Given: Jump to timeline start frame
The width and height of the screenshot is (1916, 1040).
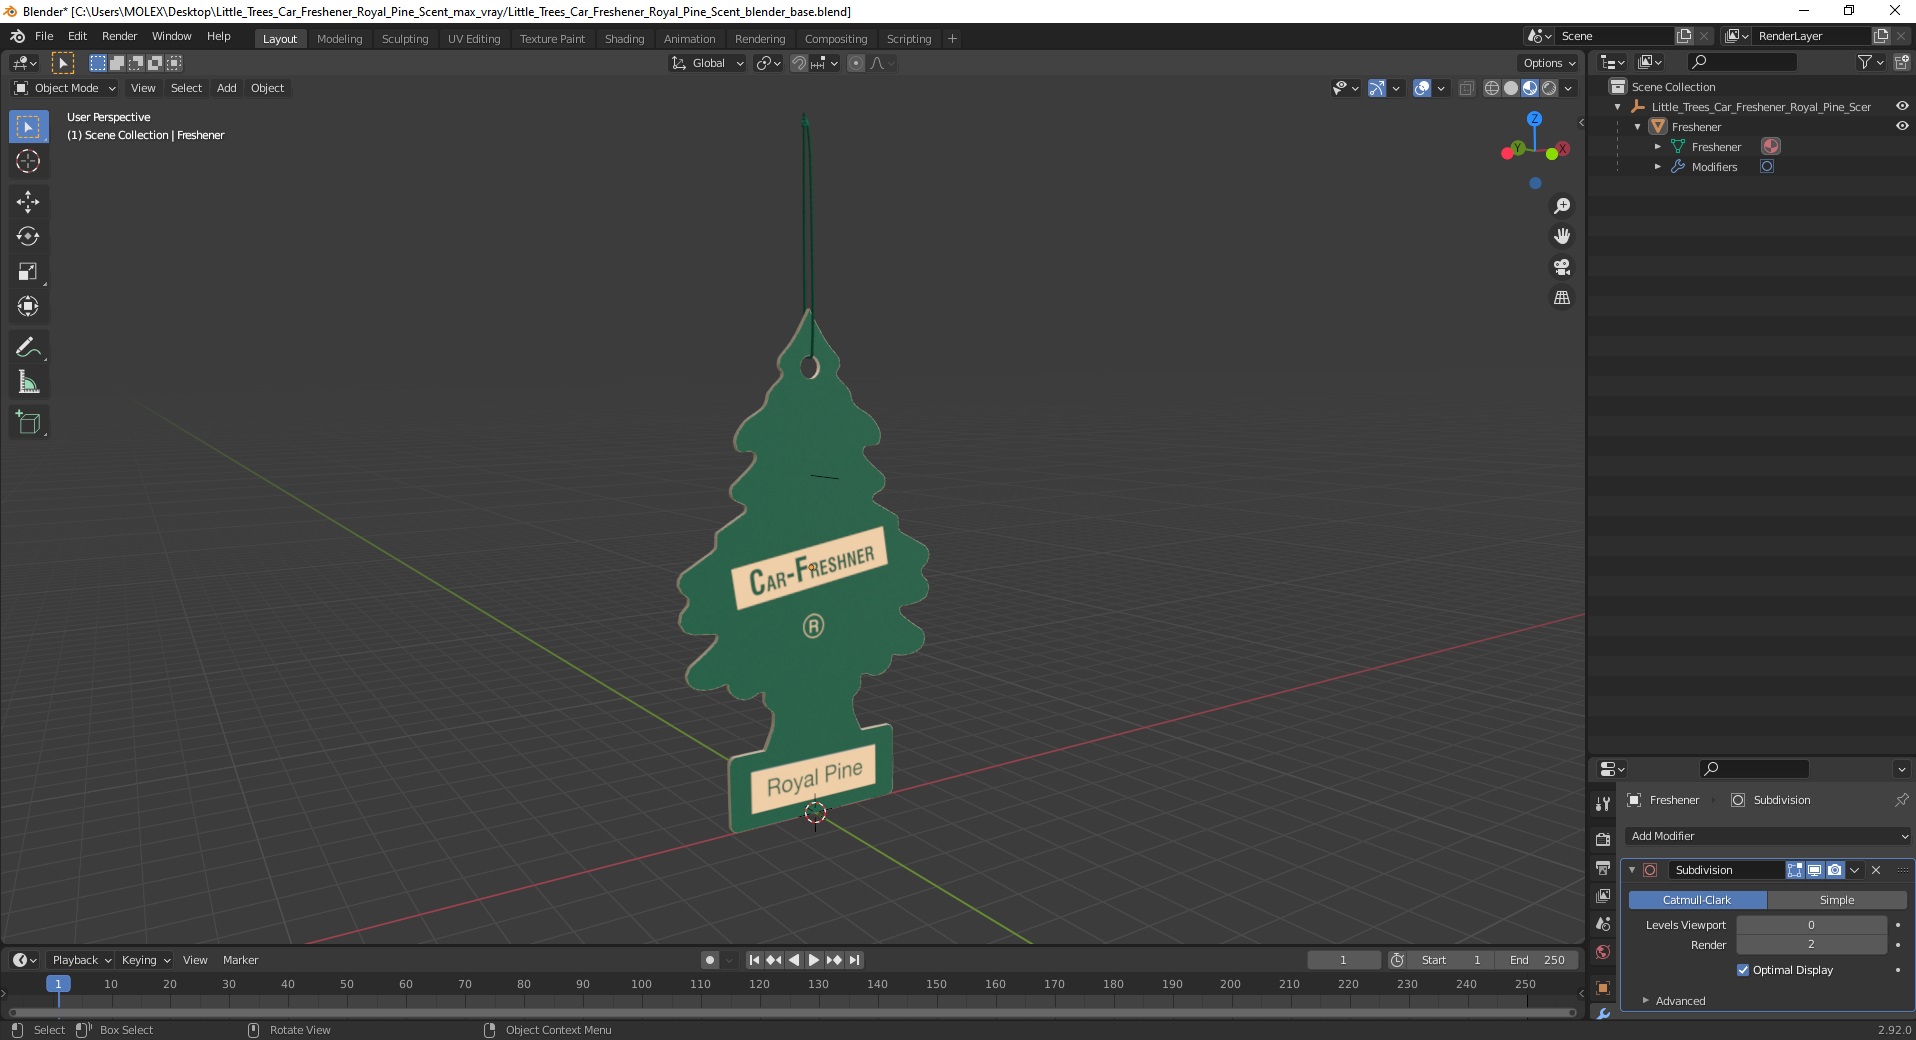Looking at the screenshot, I should 755,960.
